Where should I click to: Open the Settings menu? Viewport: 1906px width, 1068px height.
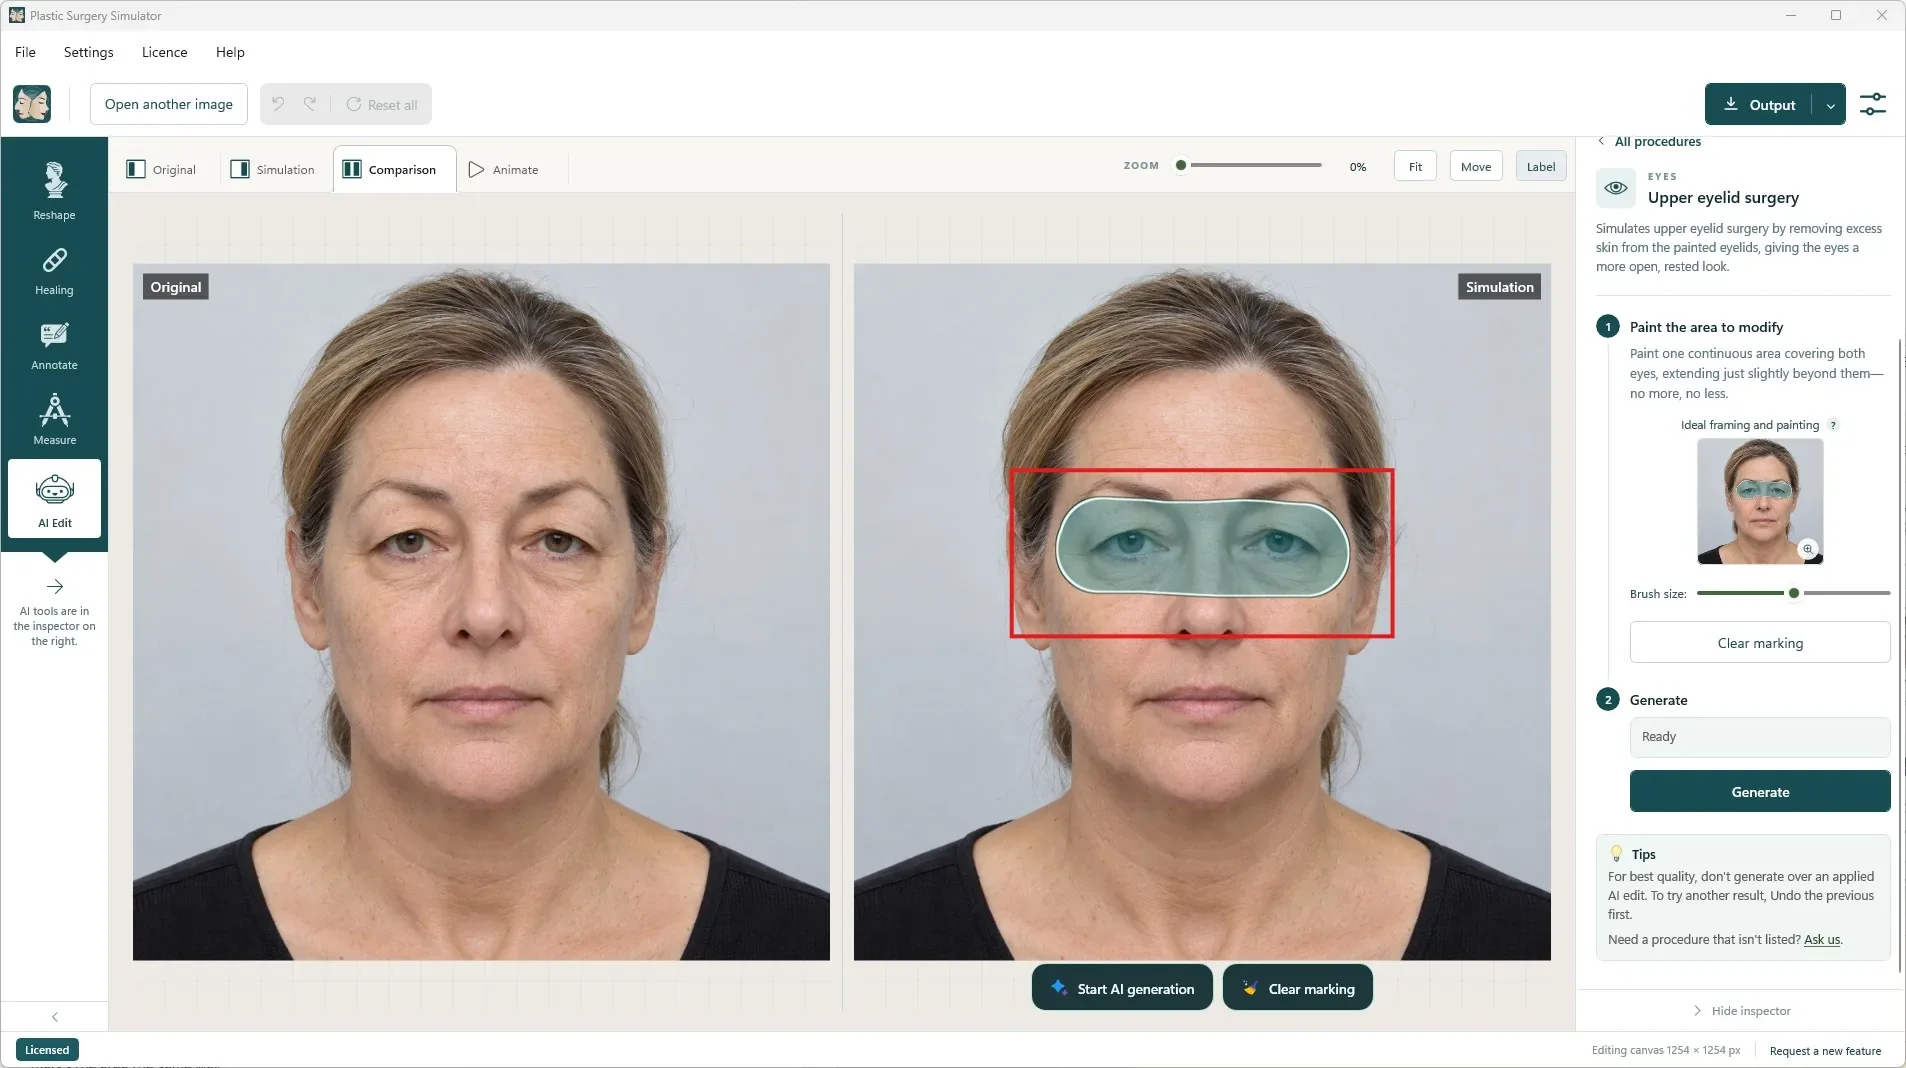[x=88, y=52]
